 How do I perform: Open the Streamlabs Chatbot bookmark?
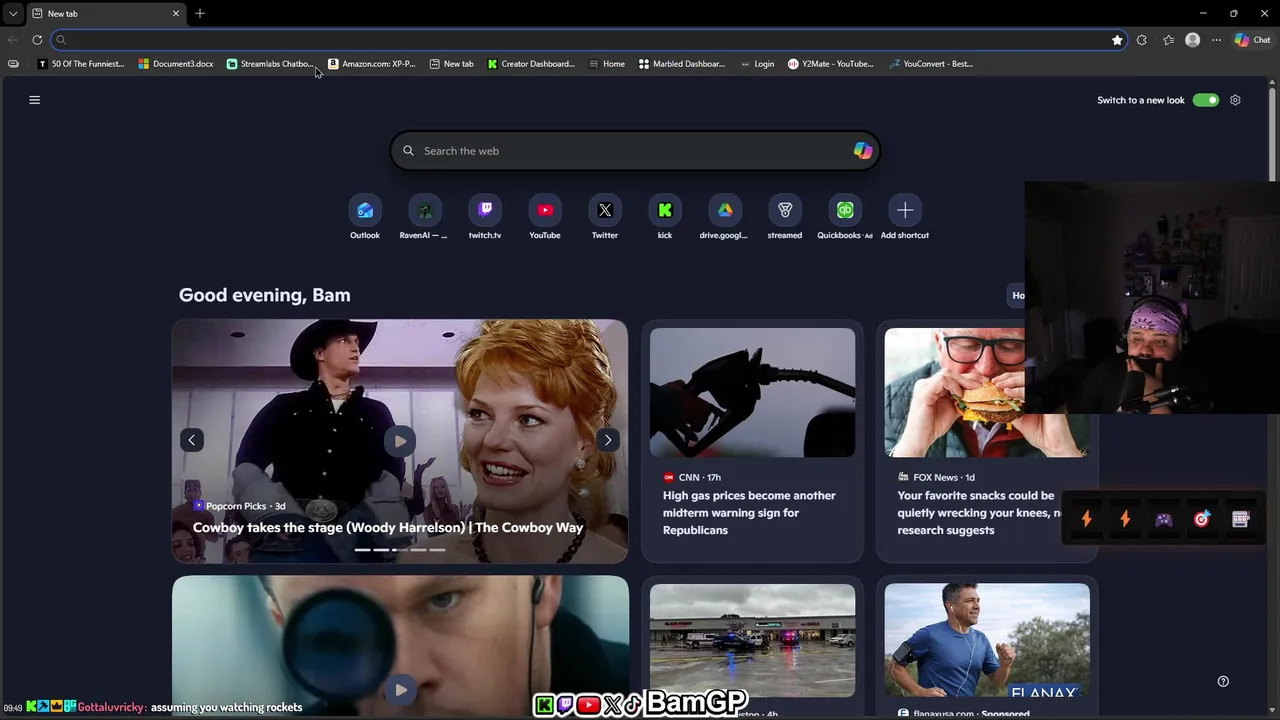tap(270, 64)
